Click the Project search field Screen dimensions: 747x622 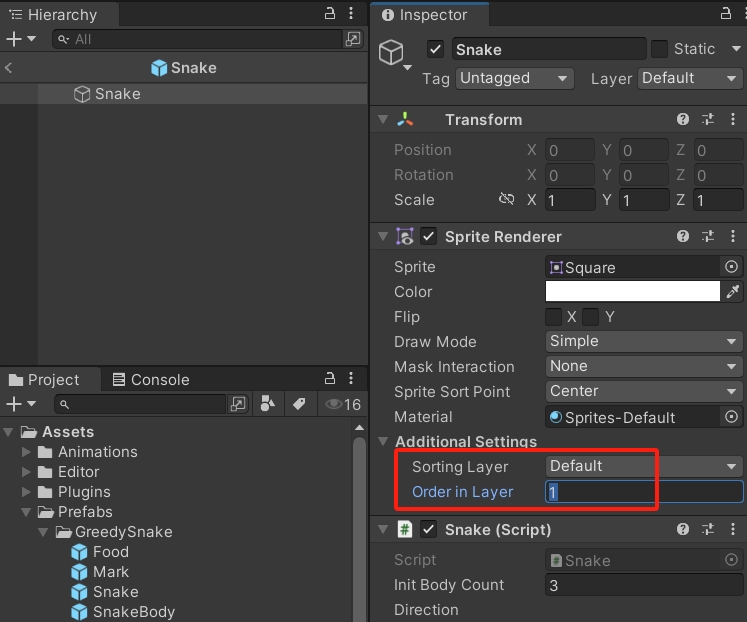pyautogui.click(x=141, y=404)
